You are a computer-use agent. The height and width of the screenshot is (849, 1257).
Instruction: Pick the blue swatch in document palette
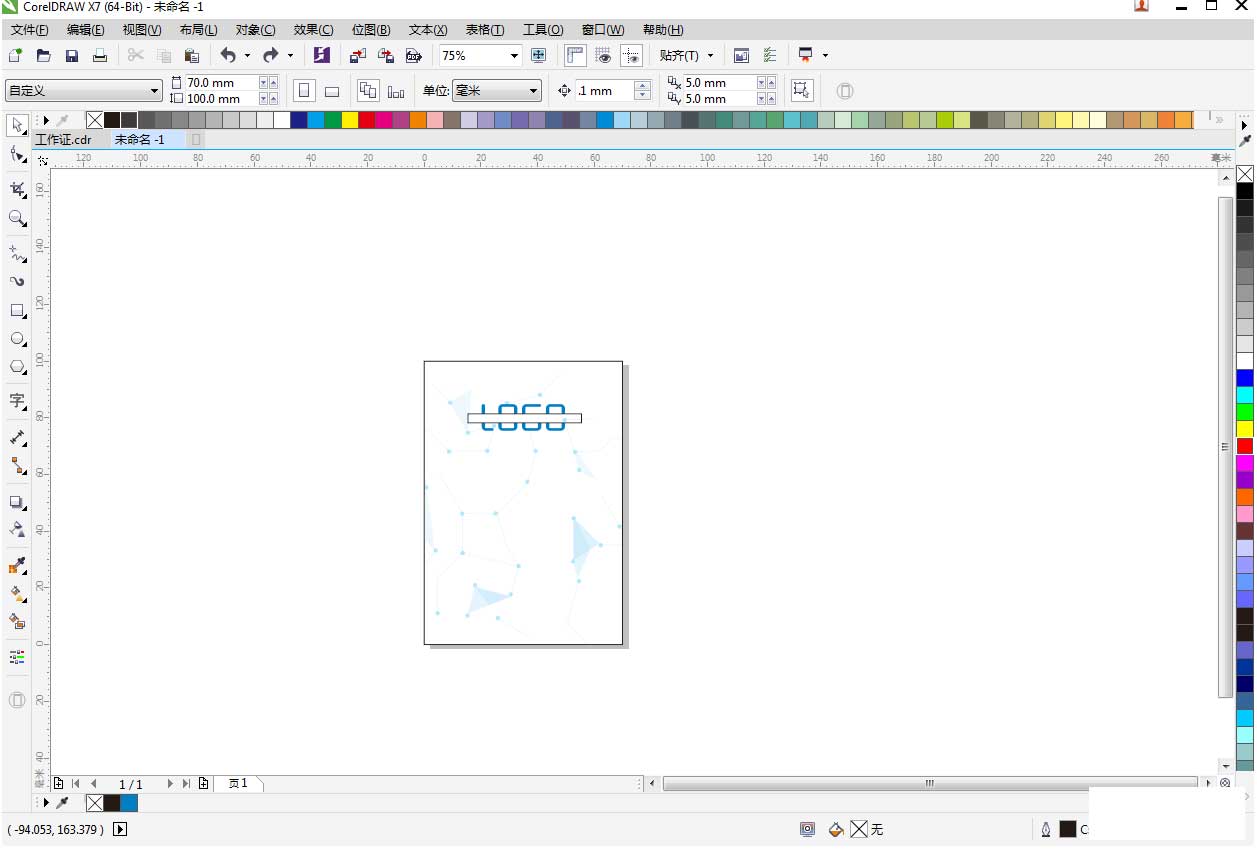tap(129, 803)
